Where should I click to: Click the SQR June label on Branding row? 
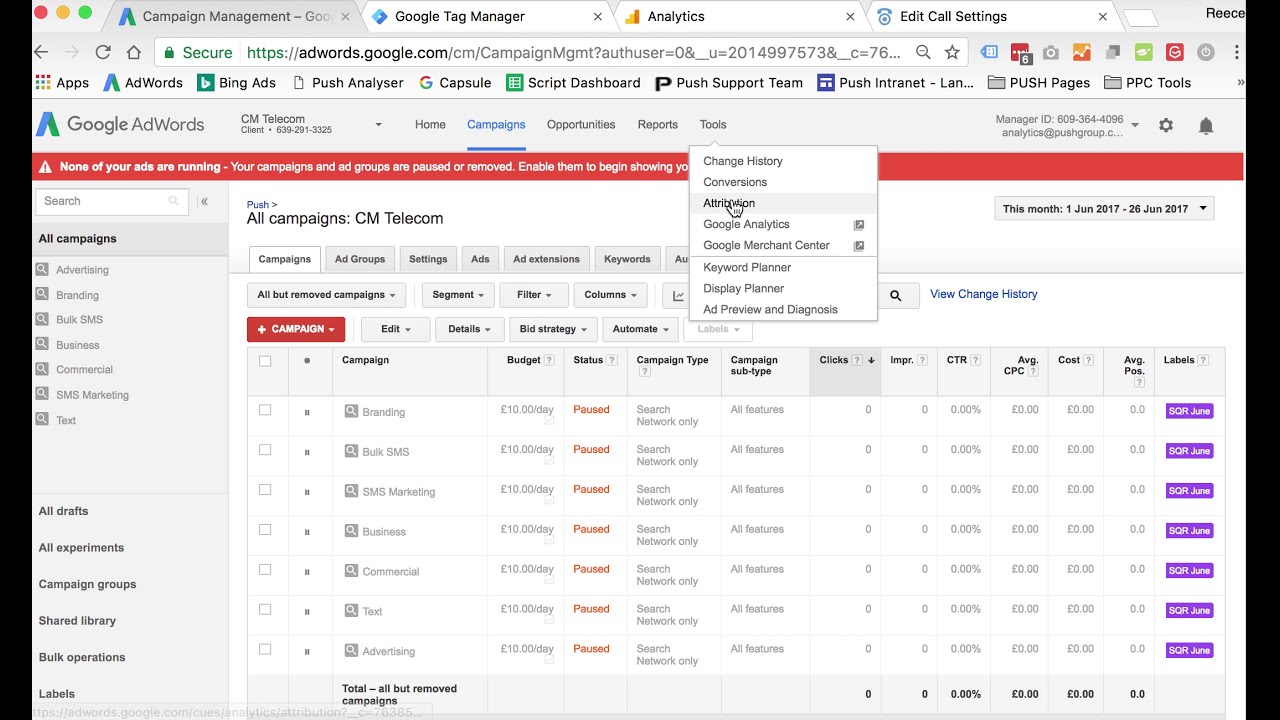(x=1189, y=411)
